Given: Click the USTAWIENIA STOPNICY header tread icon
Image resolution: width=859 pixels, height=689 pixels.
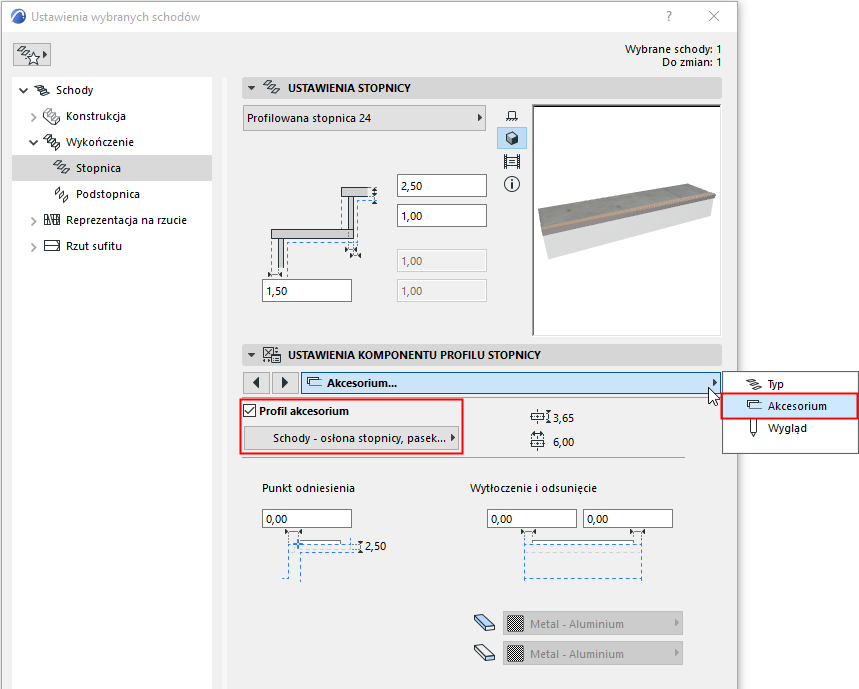Looking at the screenshot, I should 272,87.
